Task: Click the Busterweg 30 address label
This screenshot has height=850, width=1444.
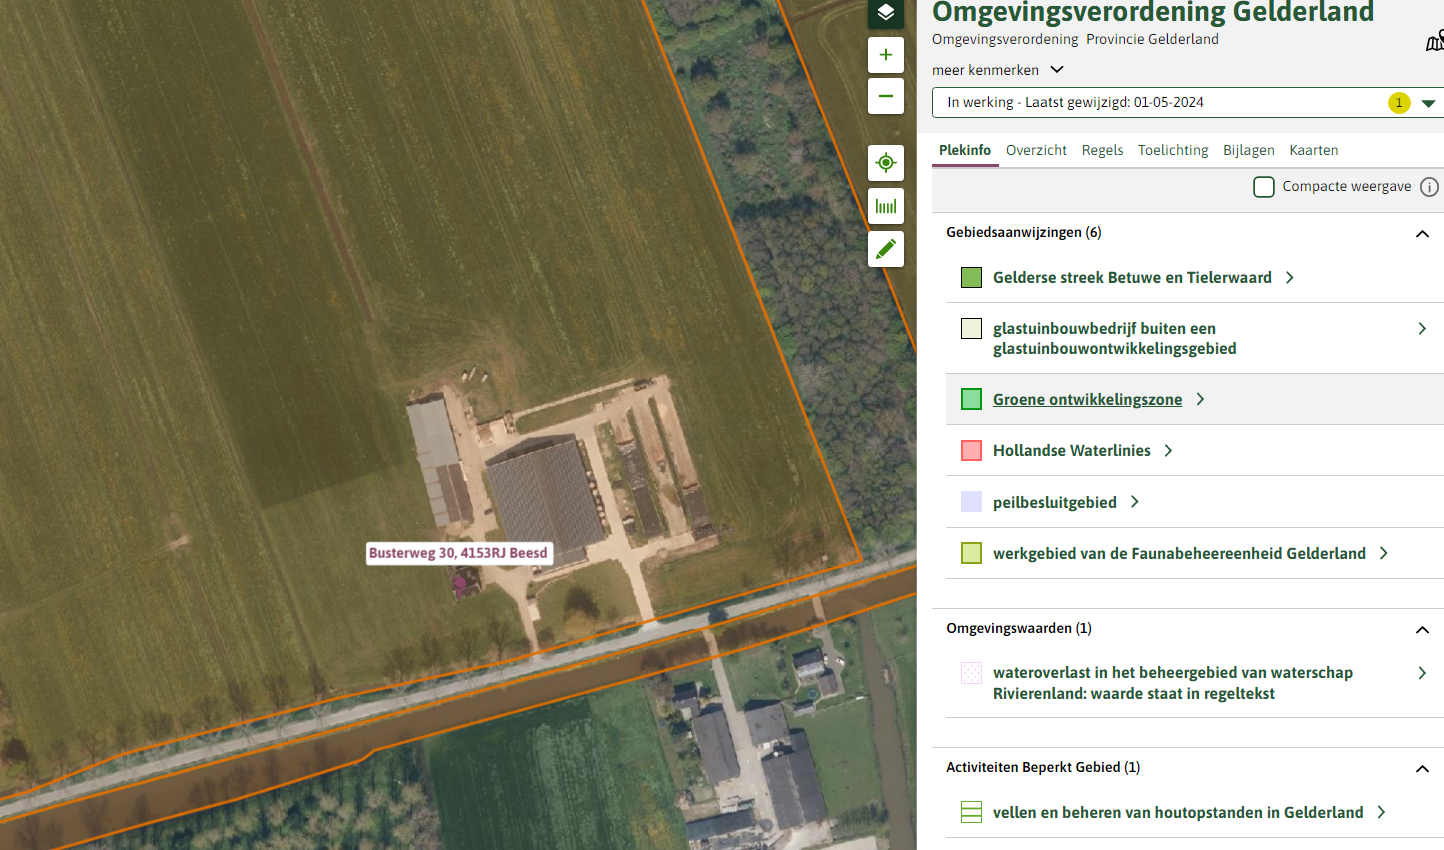Action: tap(459, 553)
